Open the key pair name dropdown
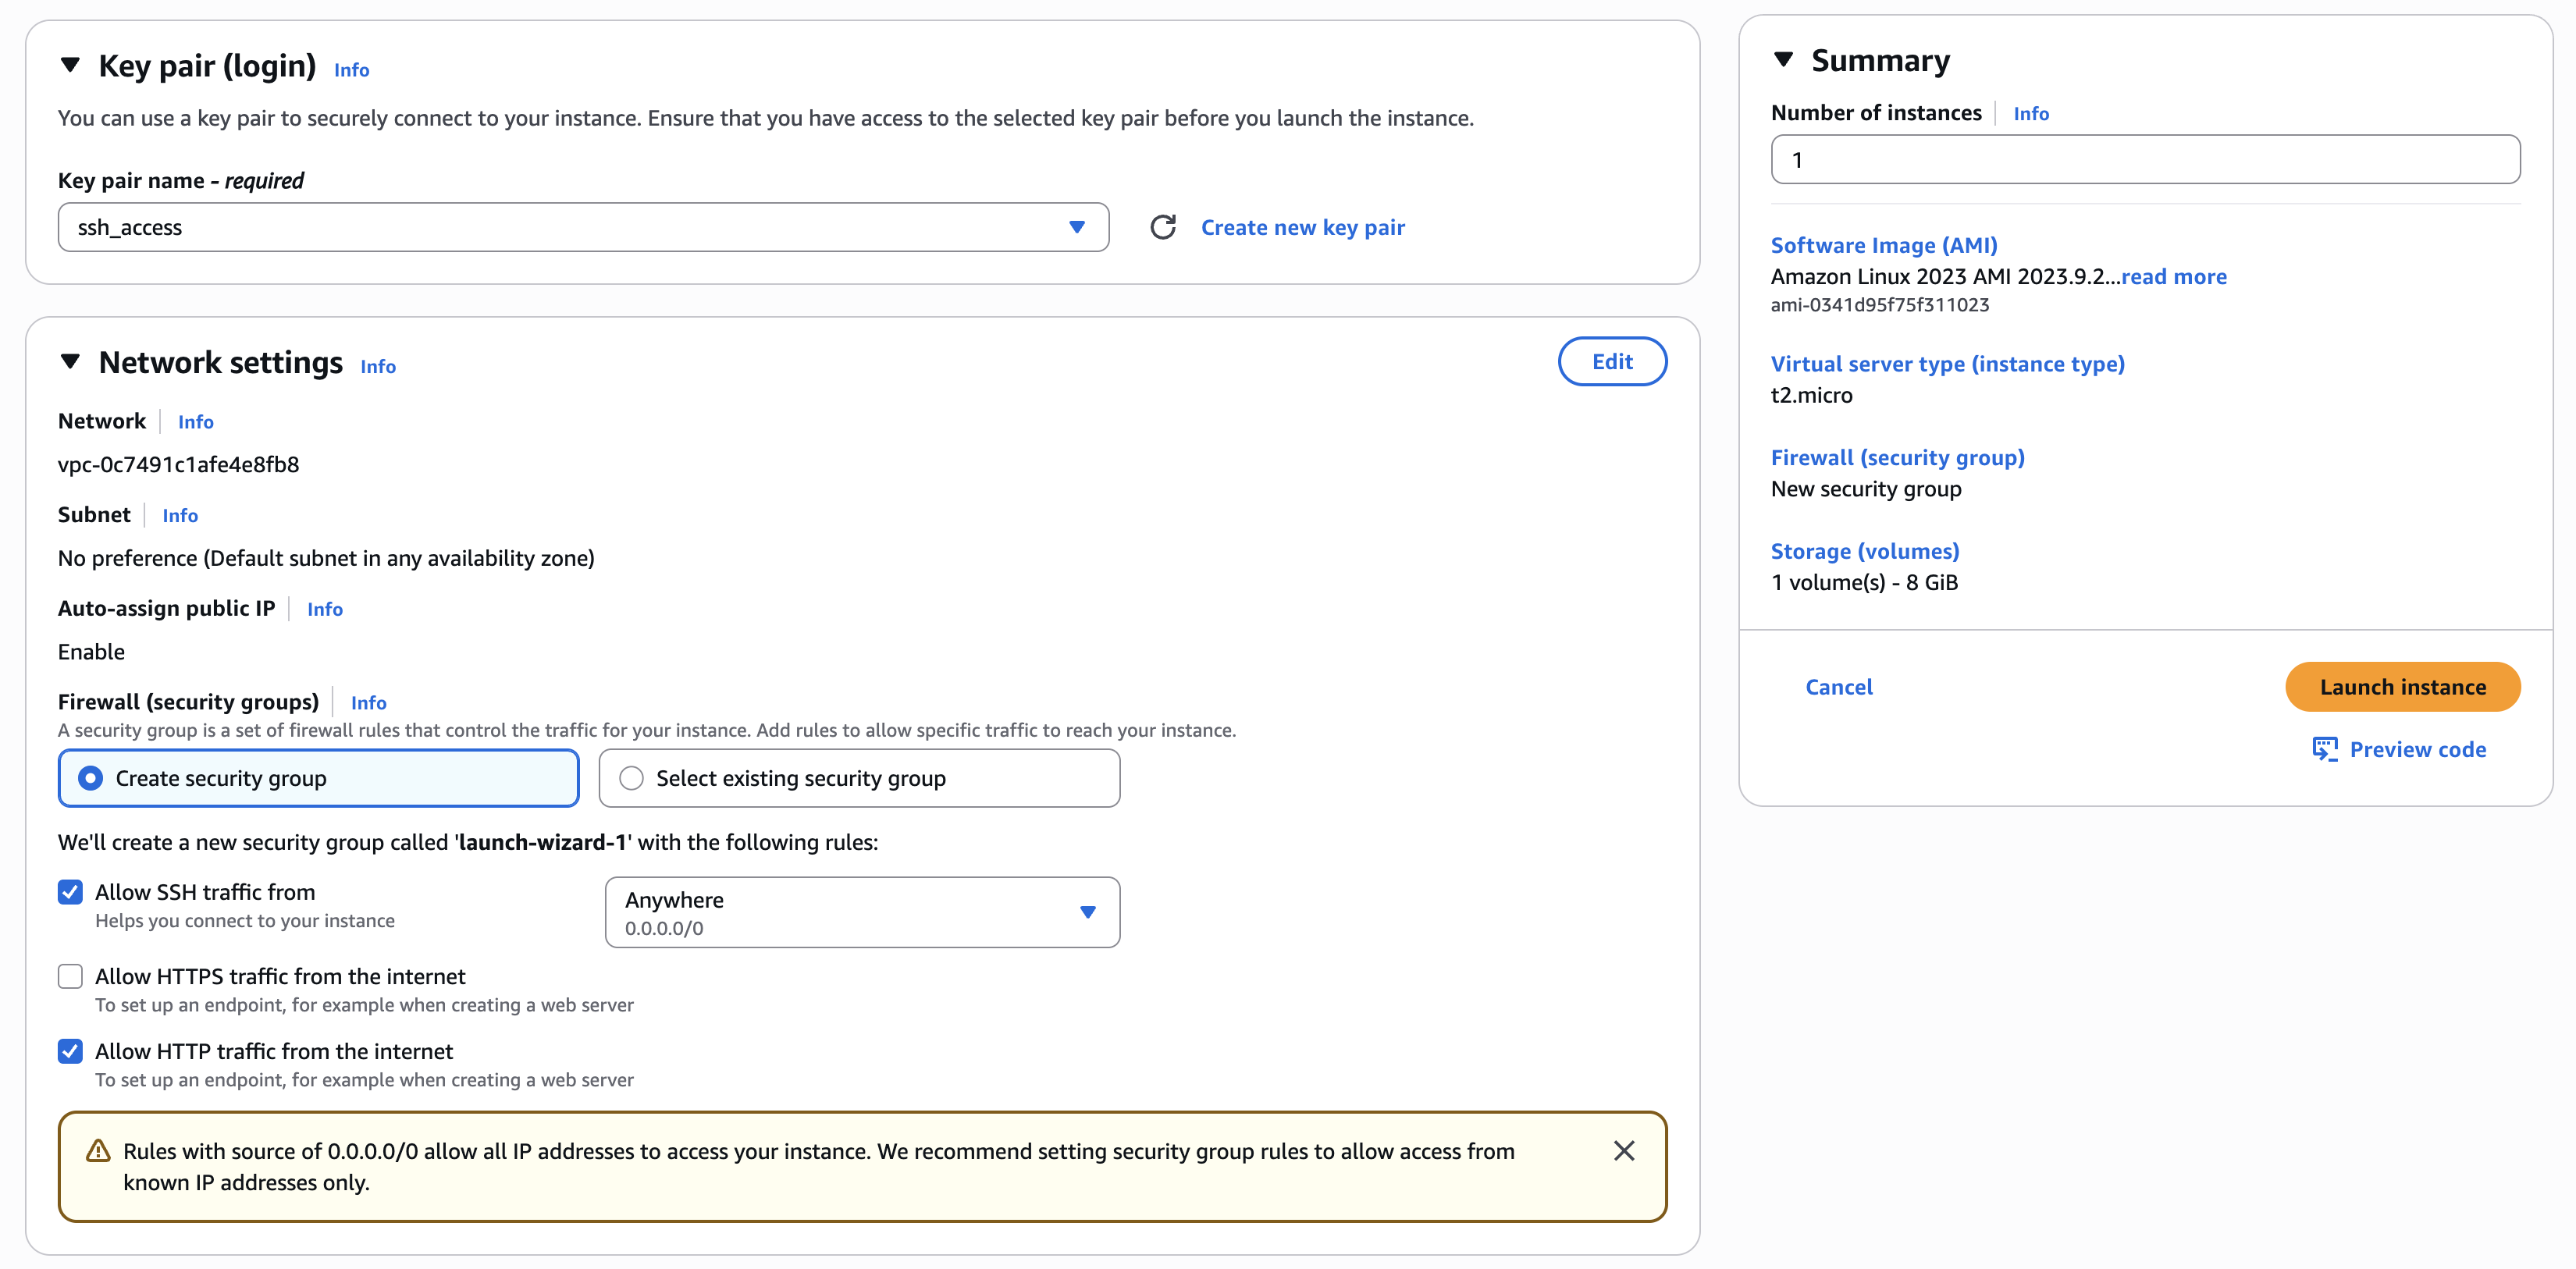Viewport: 2576px width, 1269px height. [1077, 227]
